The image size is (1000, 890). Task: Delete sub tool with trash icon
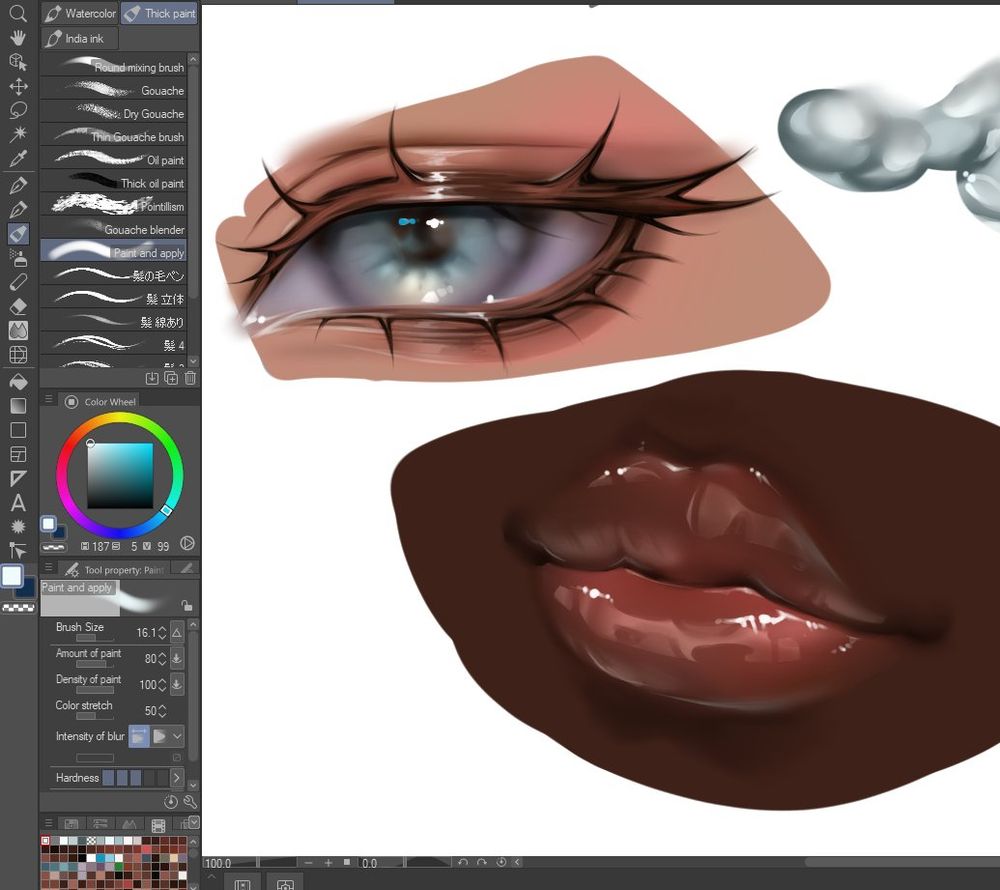(x=190, y=378)
